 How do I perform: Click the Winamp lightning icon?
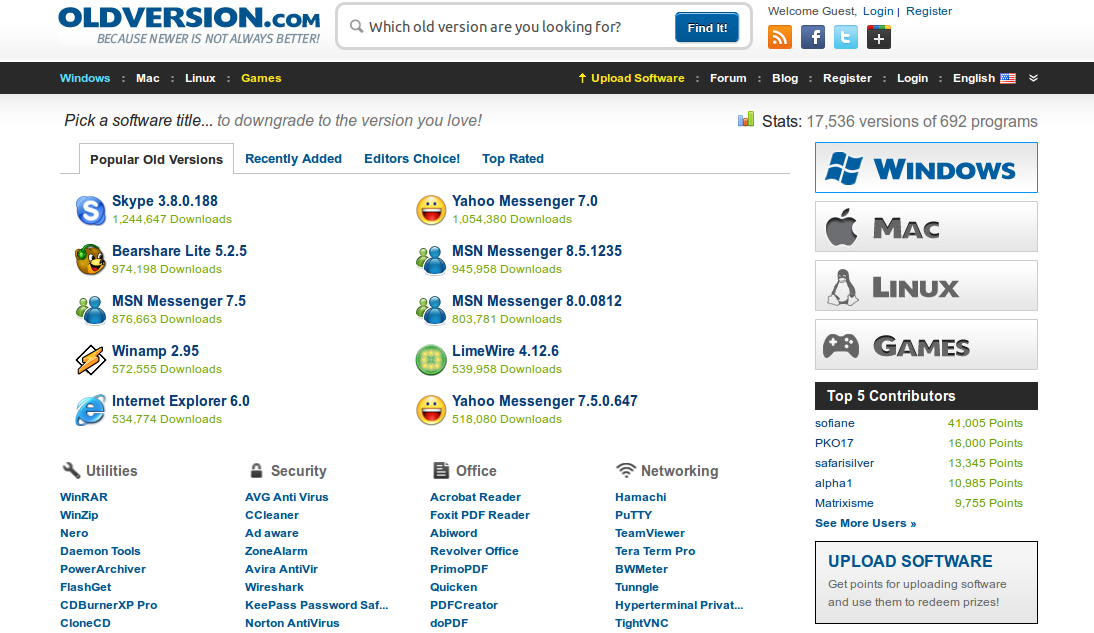tap(91, 360)
